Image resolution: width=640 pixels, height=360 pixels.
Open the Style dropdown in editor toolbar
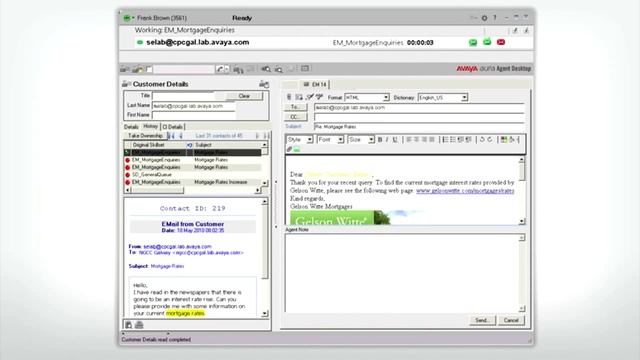pyautogui.click(x=309, y=140)
